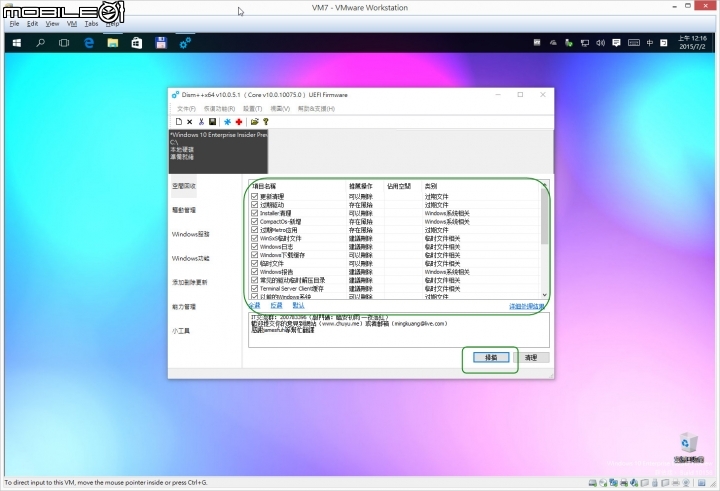Open the 文件(F) menu in Dism++
This screenshot has width=720, height=491.
click(186, 109)
